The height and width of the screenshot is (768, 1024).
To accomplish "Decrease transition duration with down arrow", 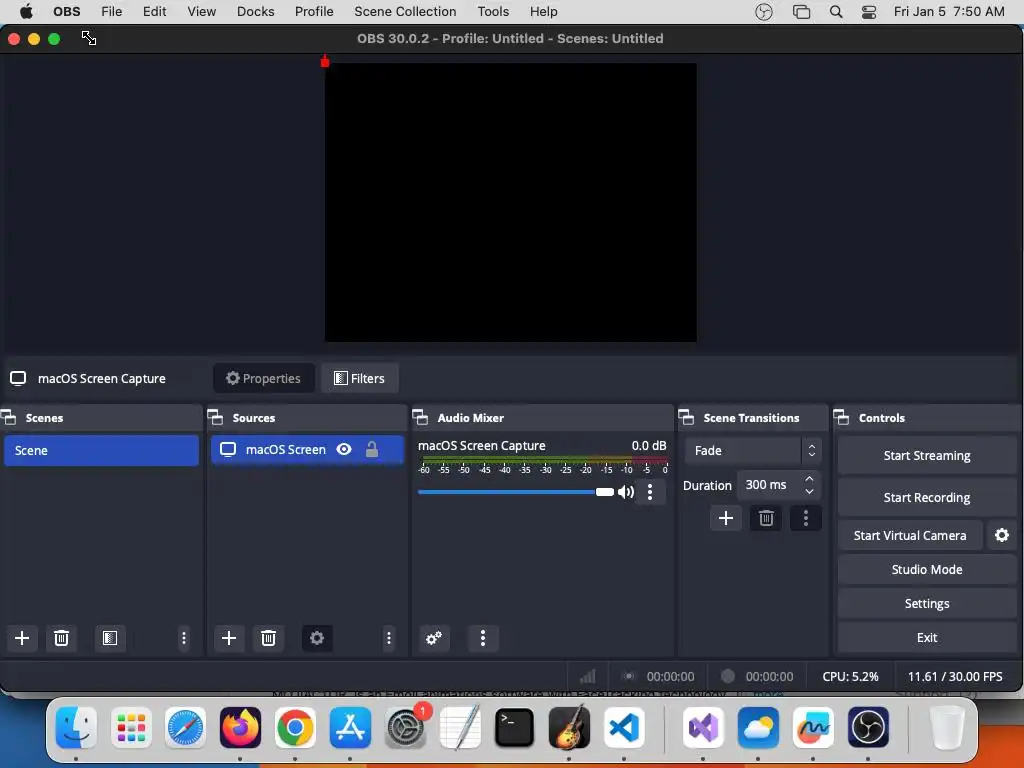I will [x=809, y=491].
